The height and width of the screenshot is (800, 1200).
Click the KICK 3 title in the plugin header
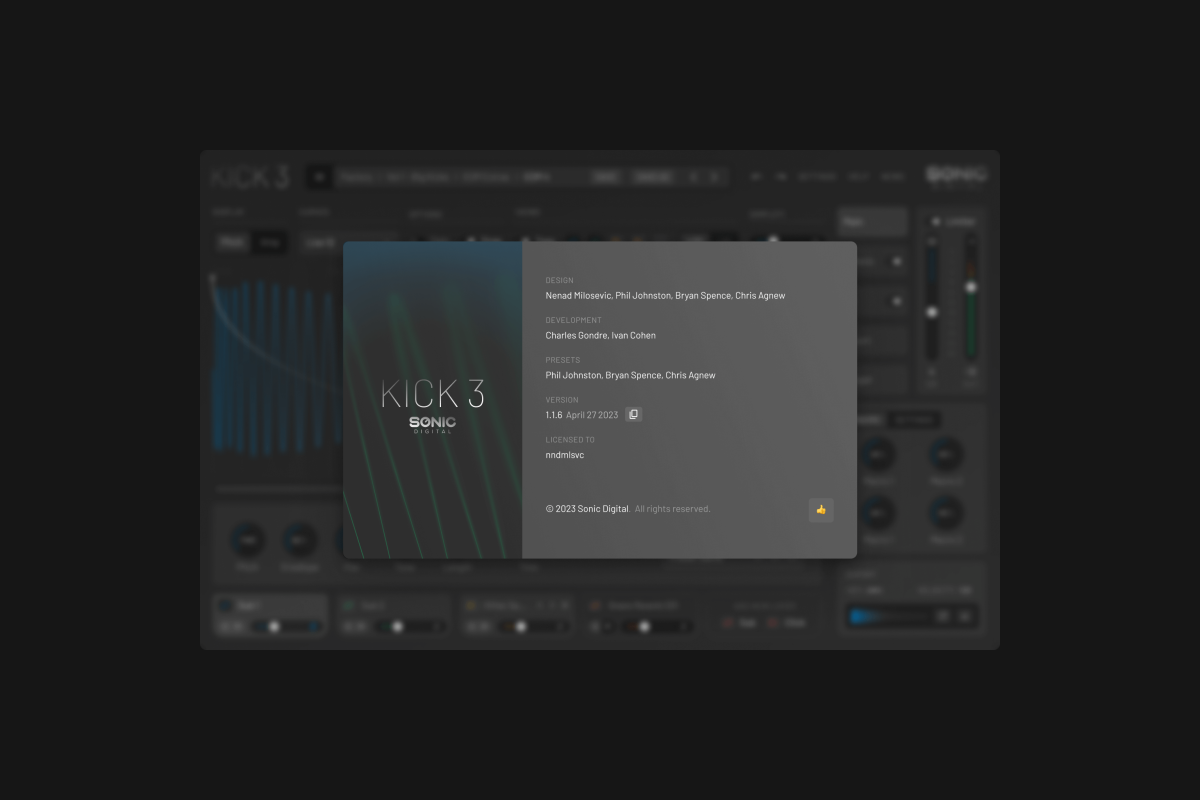point(250,178)
